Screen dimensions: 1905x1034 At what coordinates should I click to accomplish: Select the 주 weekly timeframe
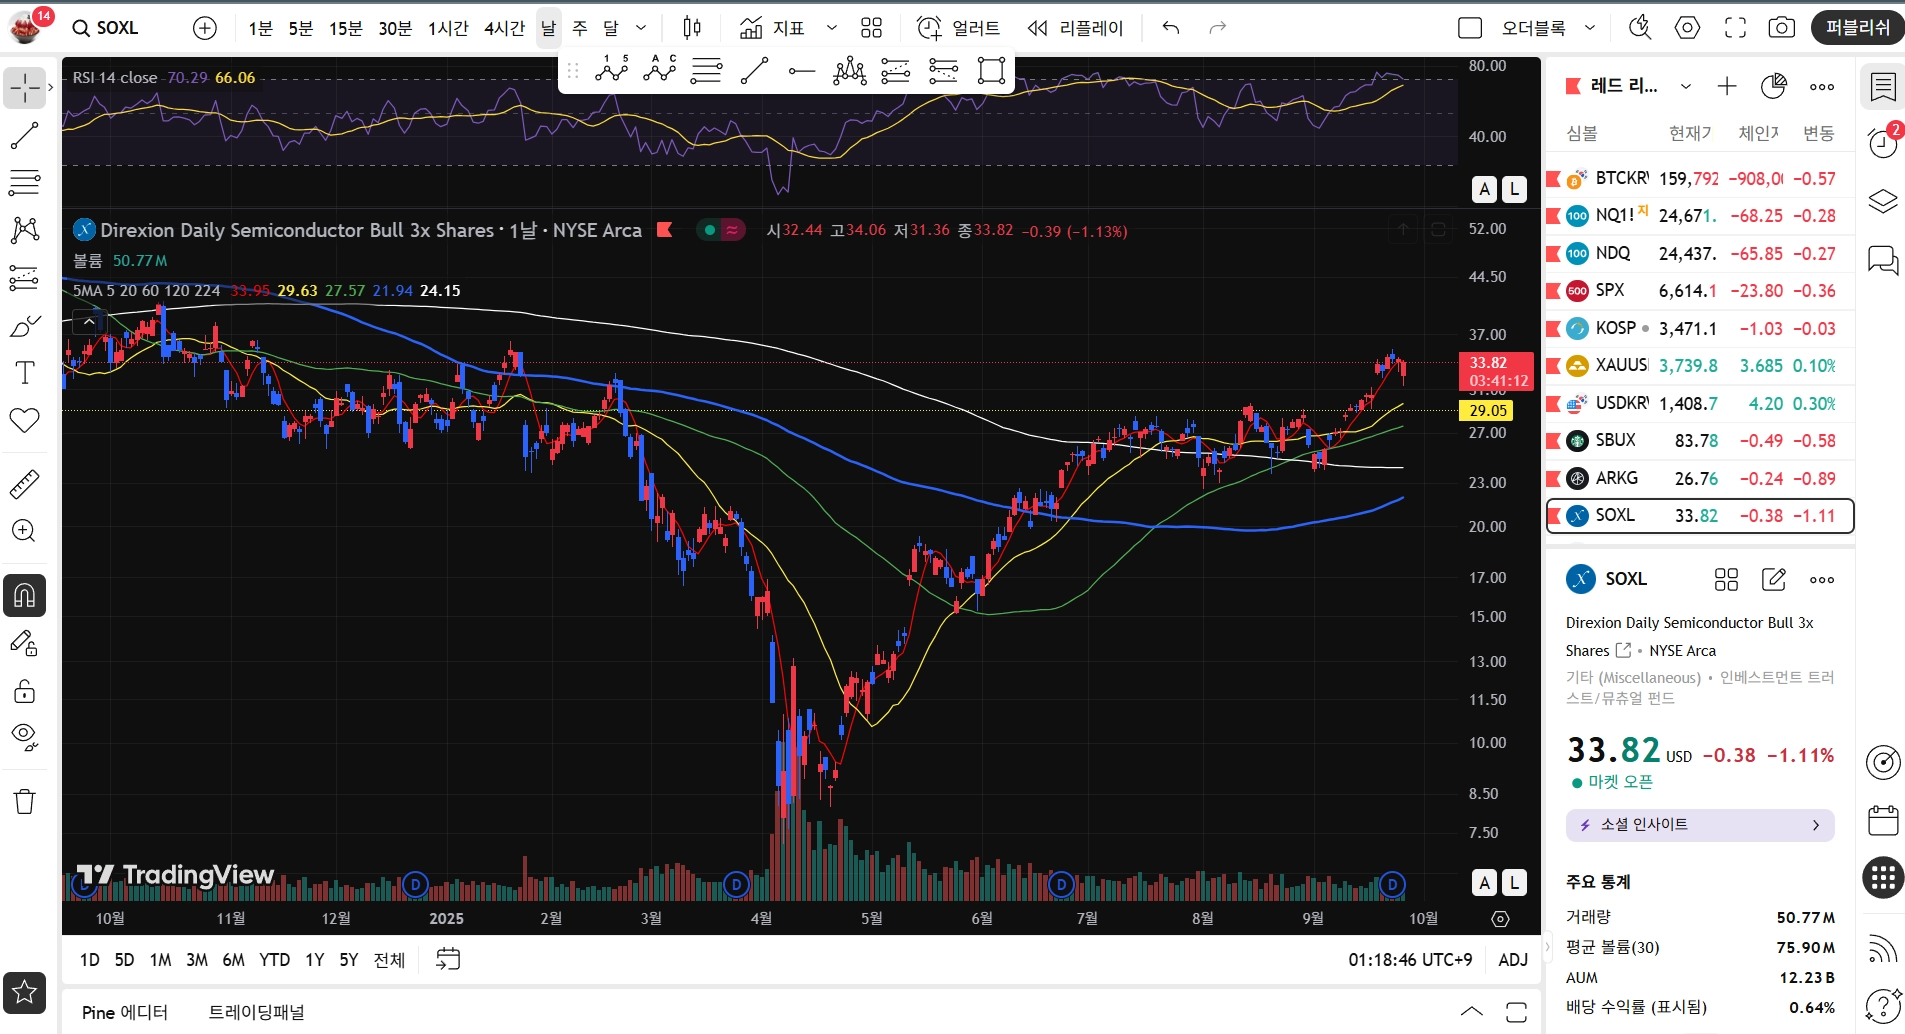tap(580, 28)
